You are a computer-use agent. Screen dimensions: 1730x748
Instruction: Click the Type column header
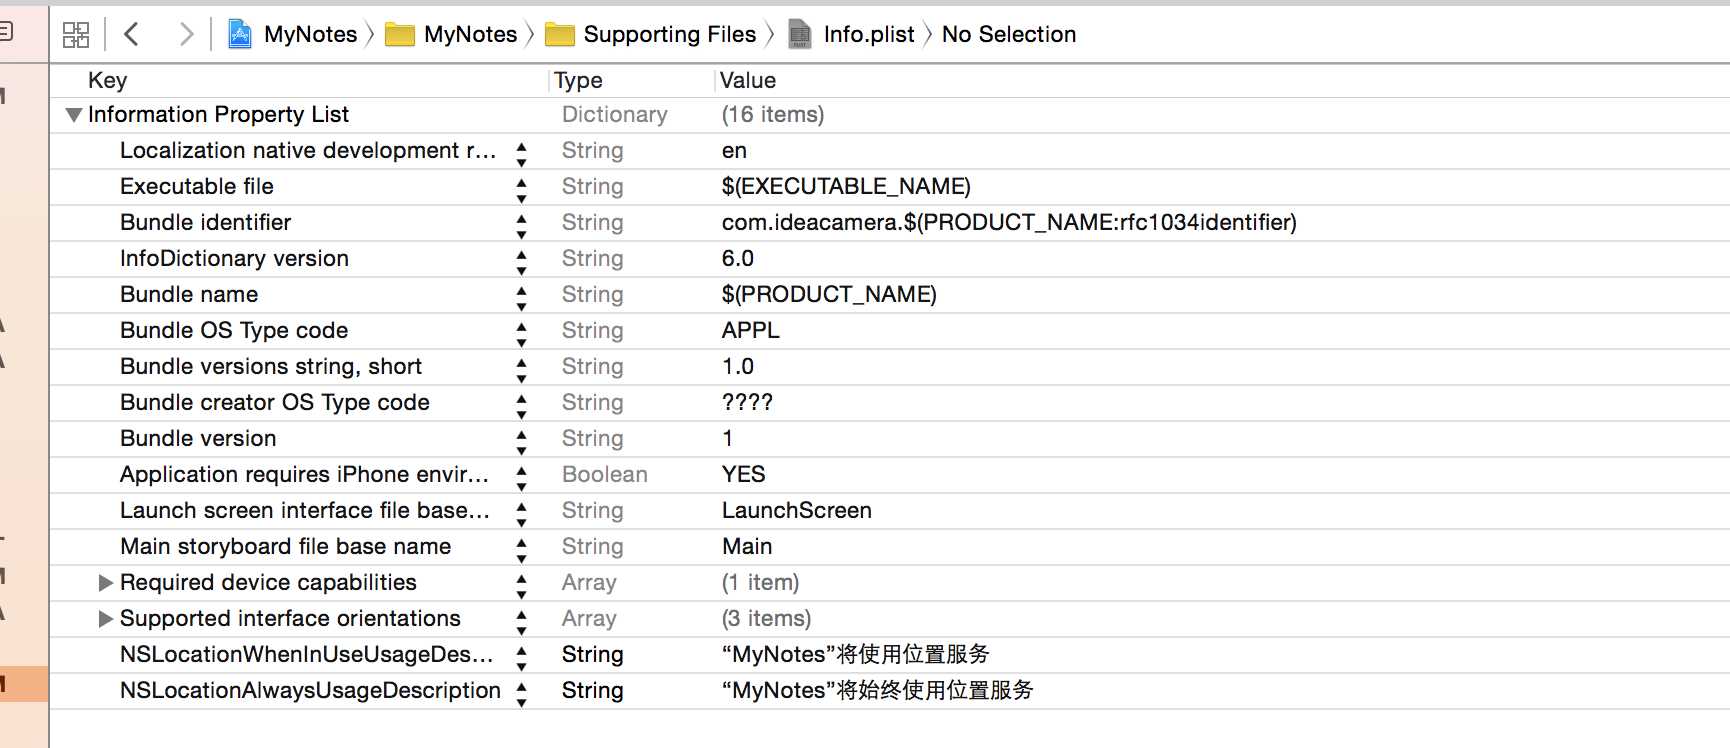click(x=578, y=81)
